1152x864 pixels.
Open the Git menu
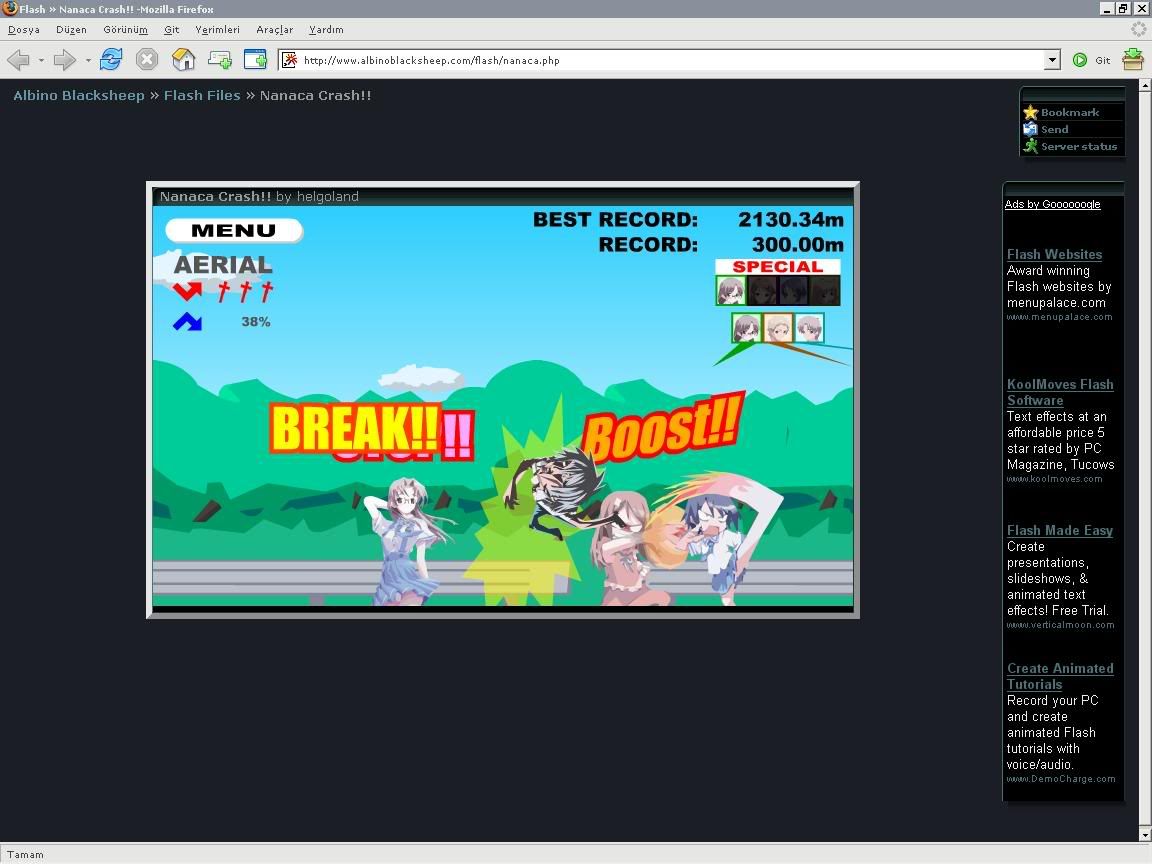pos(172,29)
